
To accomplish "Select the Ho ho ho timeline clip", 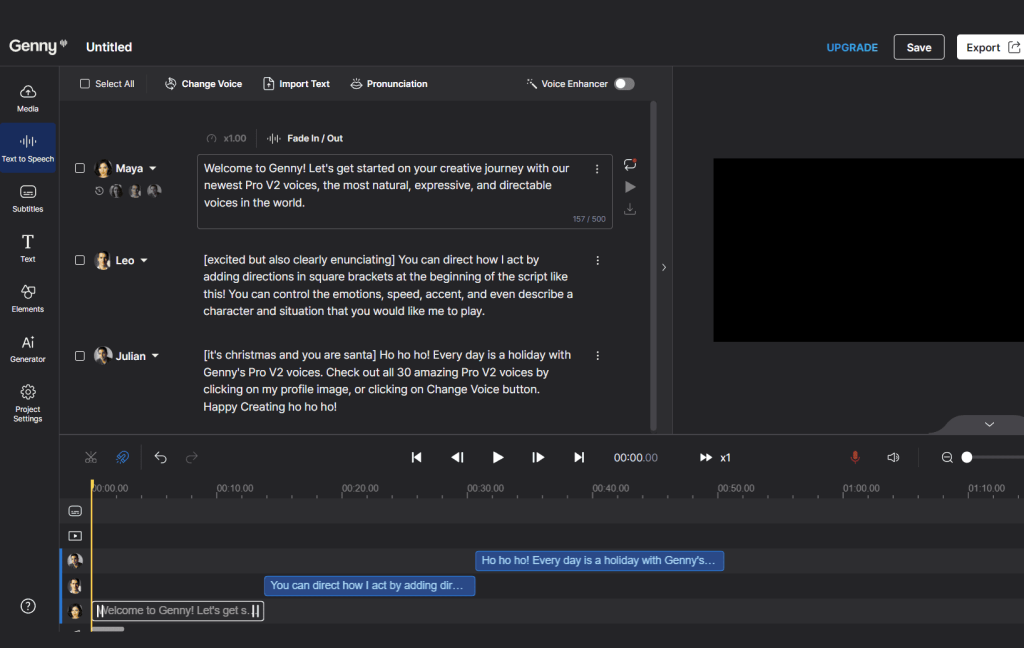I will (599, 561).
